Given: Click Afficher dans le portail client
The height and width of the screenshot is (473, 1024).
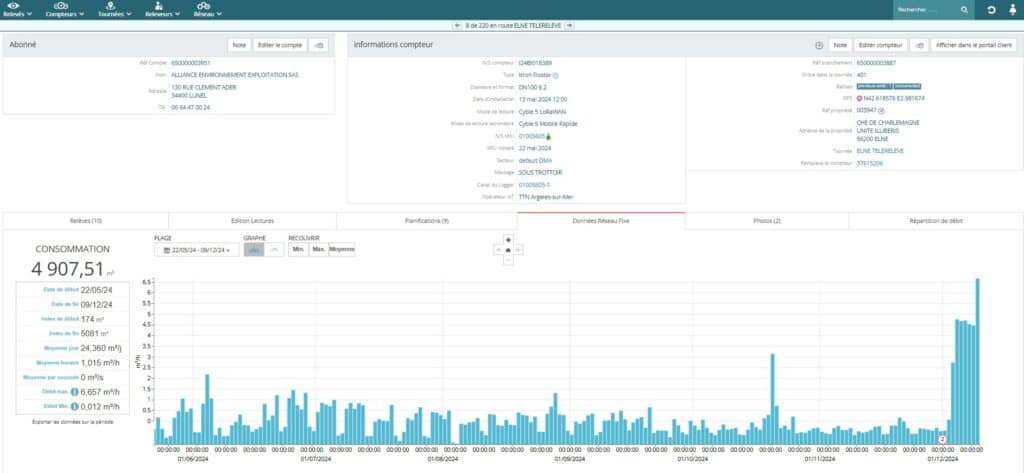Looking at the screenshot, I should click(974, 45).
